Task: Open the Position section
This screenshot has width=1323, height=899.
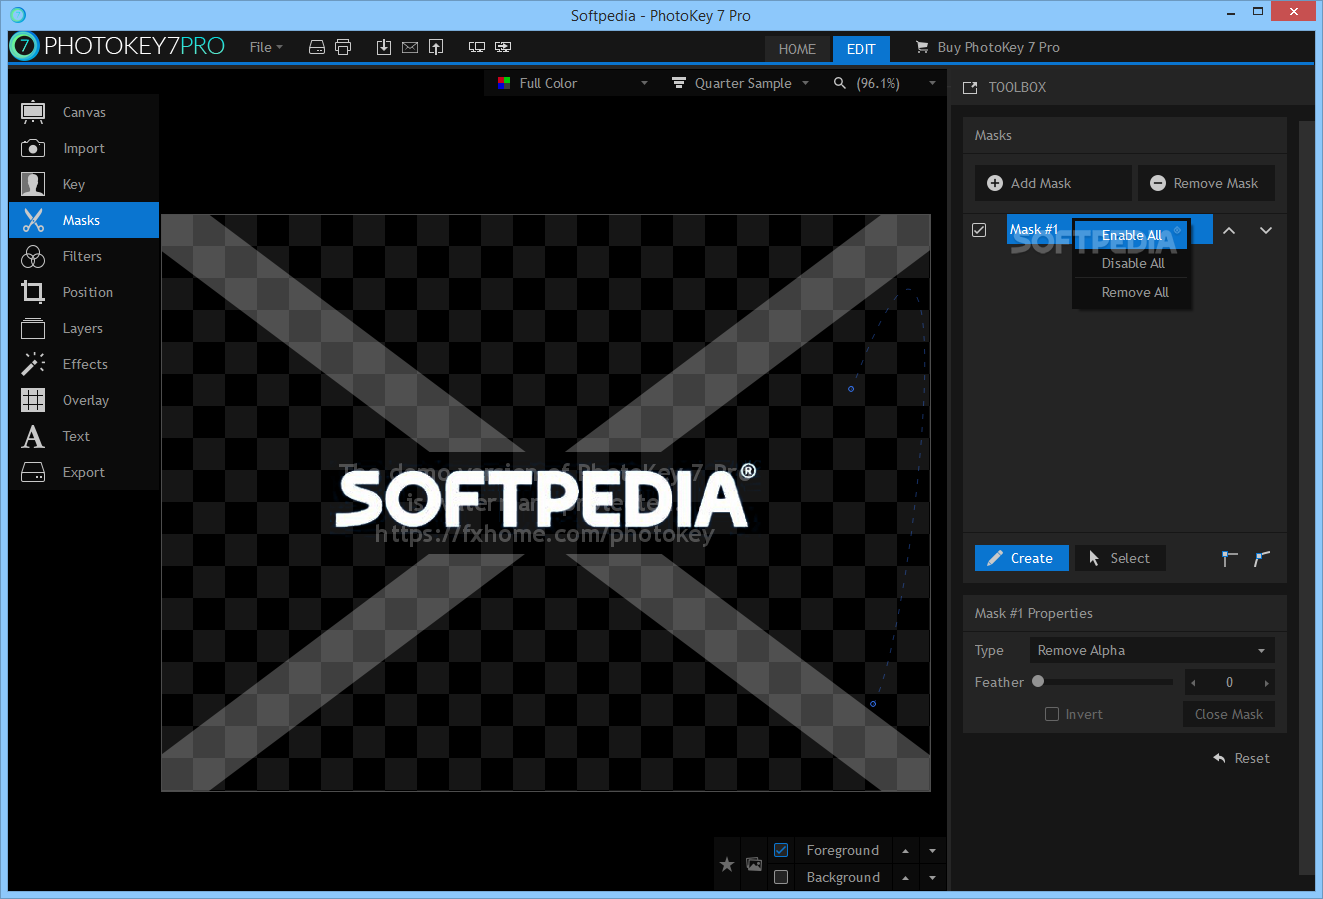Action: [x=84, y=292]
